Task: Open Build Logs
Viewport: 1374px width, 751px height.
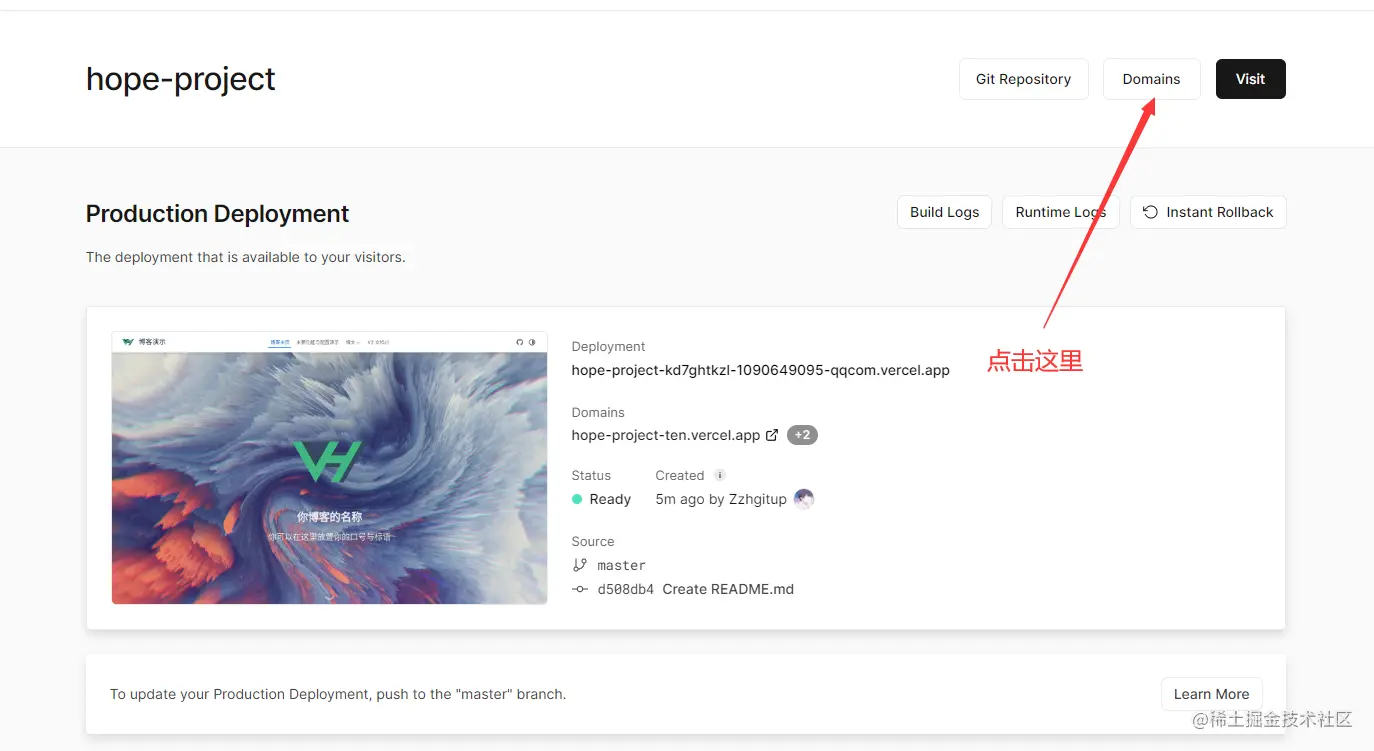Action: [944, 212]
